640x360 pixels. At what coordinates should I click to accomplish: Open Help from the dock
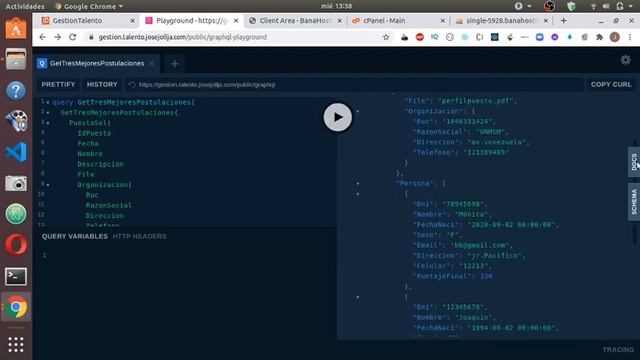click(16, 90)
